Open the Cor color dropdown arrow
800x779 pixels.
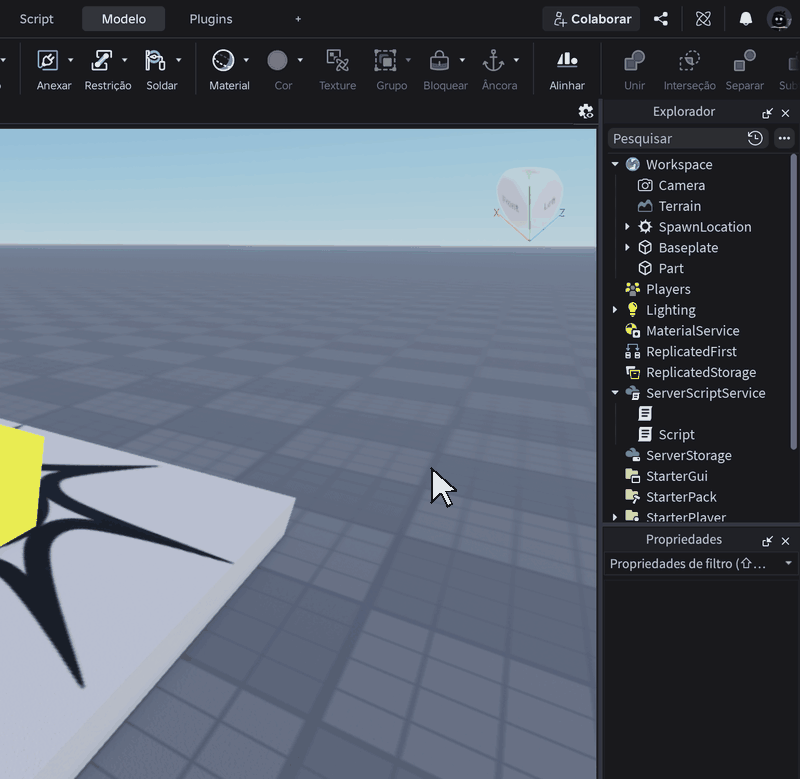[300, 60]
